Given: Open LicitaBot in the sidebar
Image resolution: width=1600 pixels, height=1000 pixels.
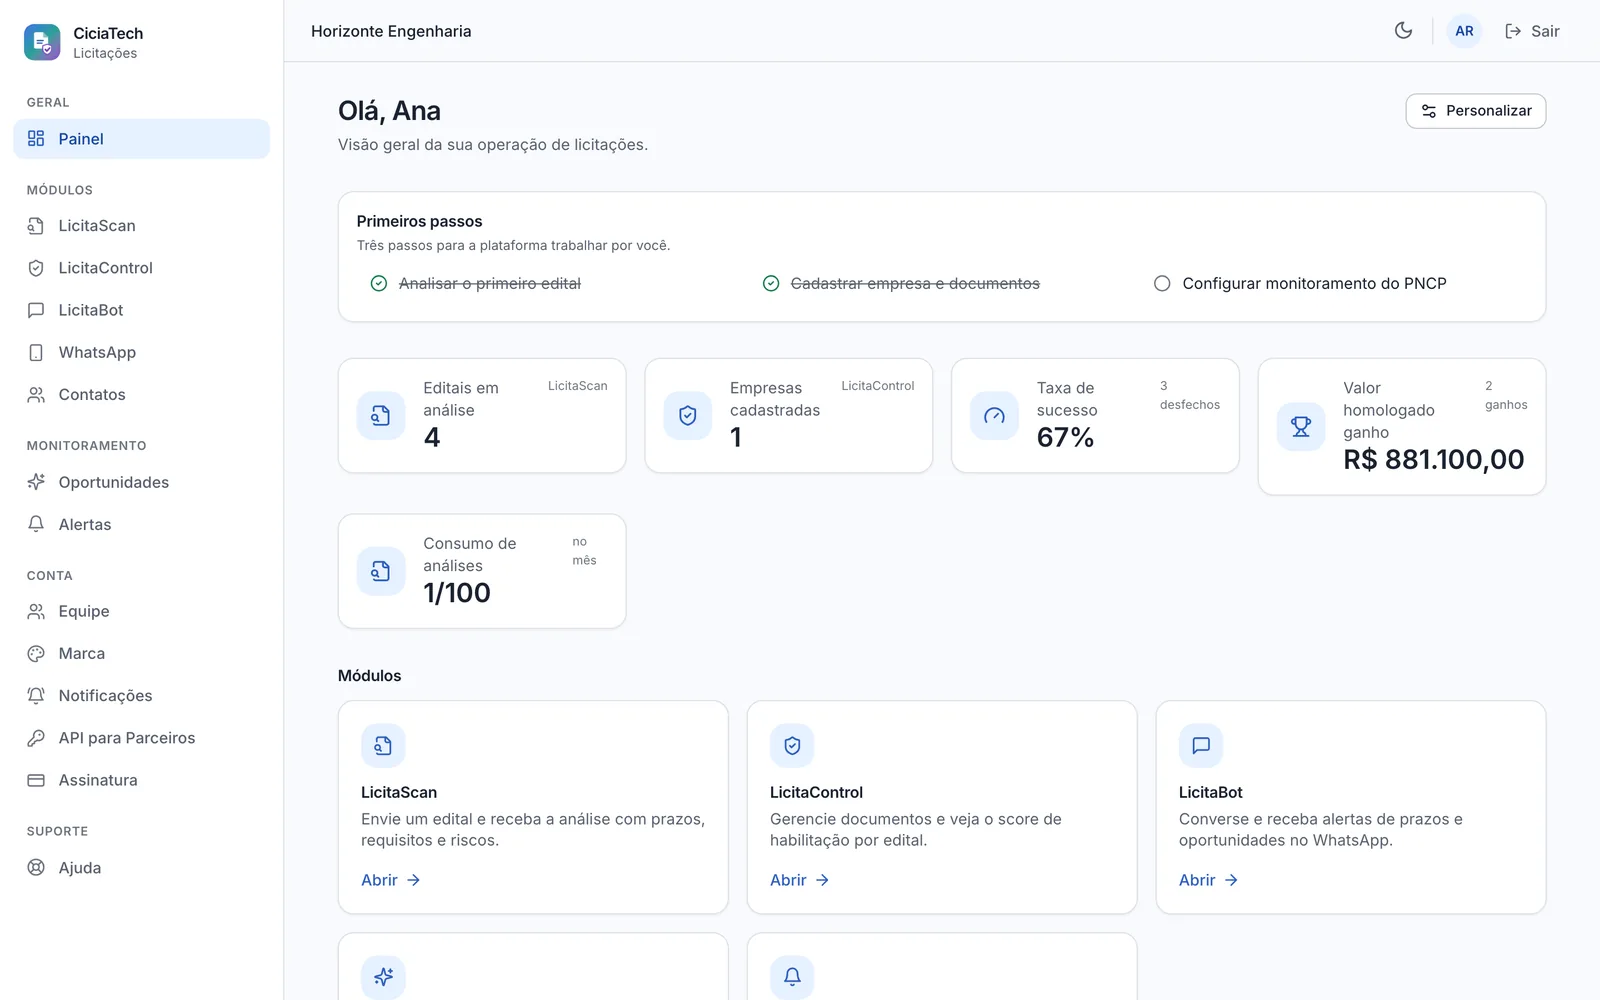Looking at the screenshot, I should pos(141,310).
